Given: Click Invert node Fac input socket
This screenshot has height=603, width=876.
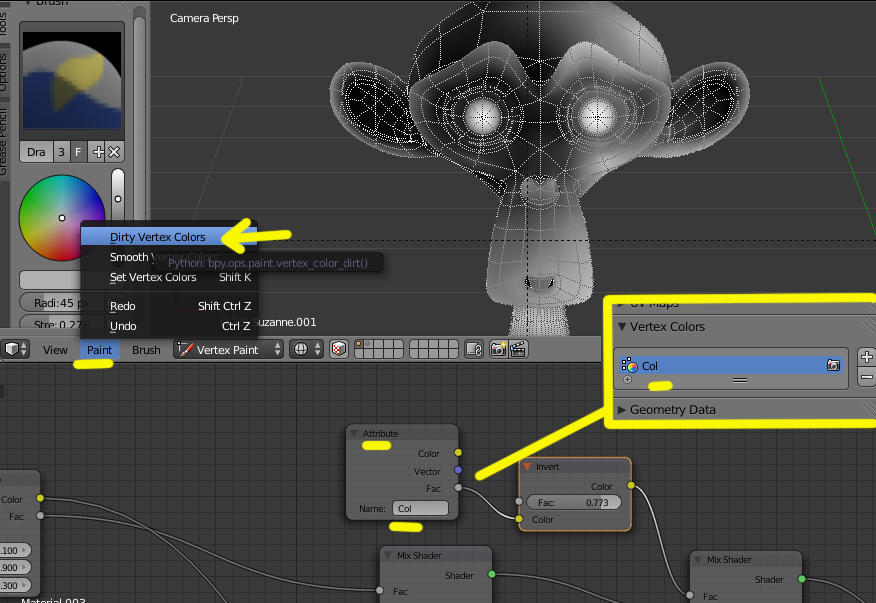Looking at the screenshot, I should (519, 502).
